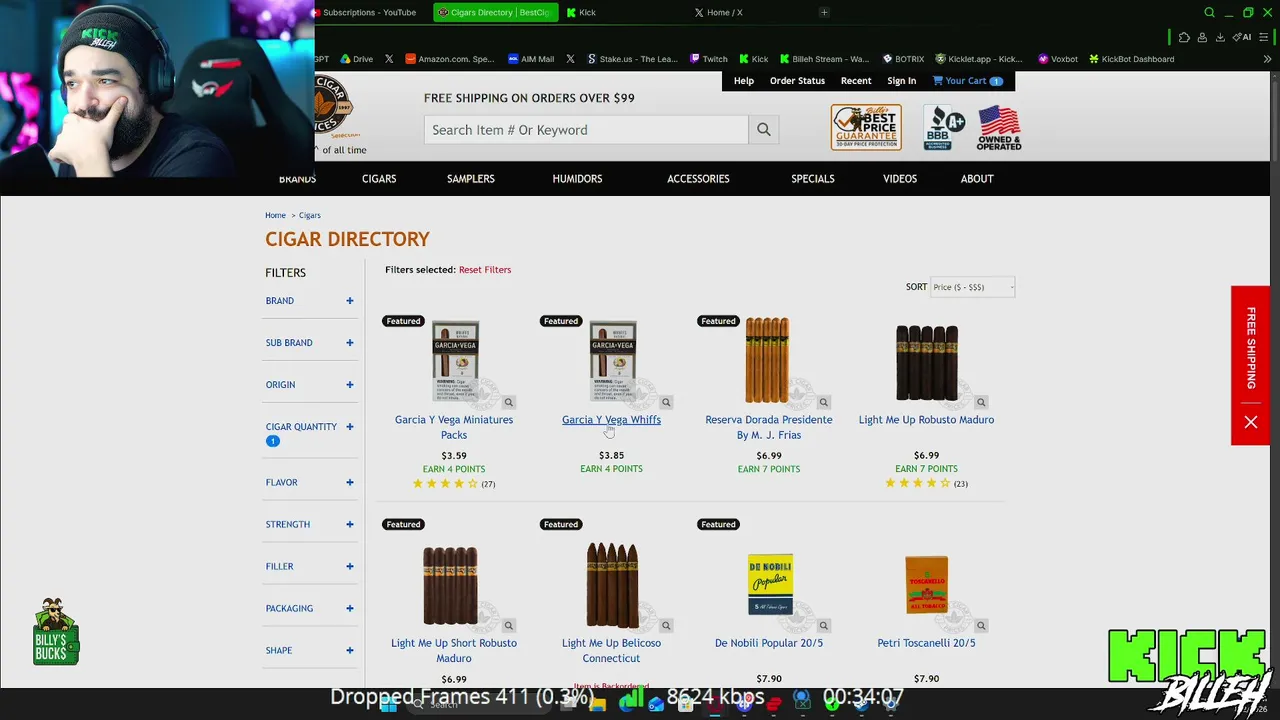1280x720 pixels.
Task: Open the Videos navigation menu
Action: pyautogui.click(x=900, y=179)
